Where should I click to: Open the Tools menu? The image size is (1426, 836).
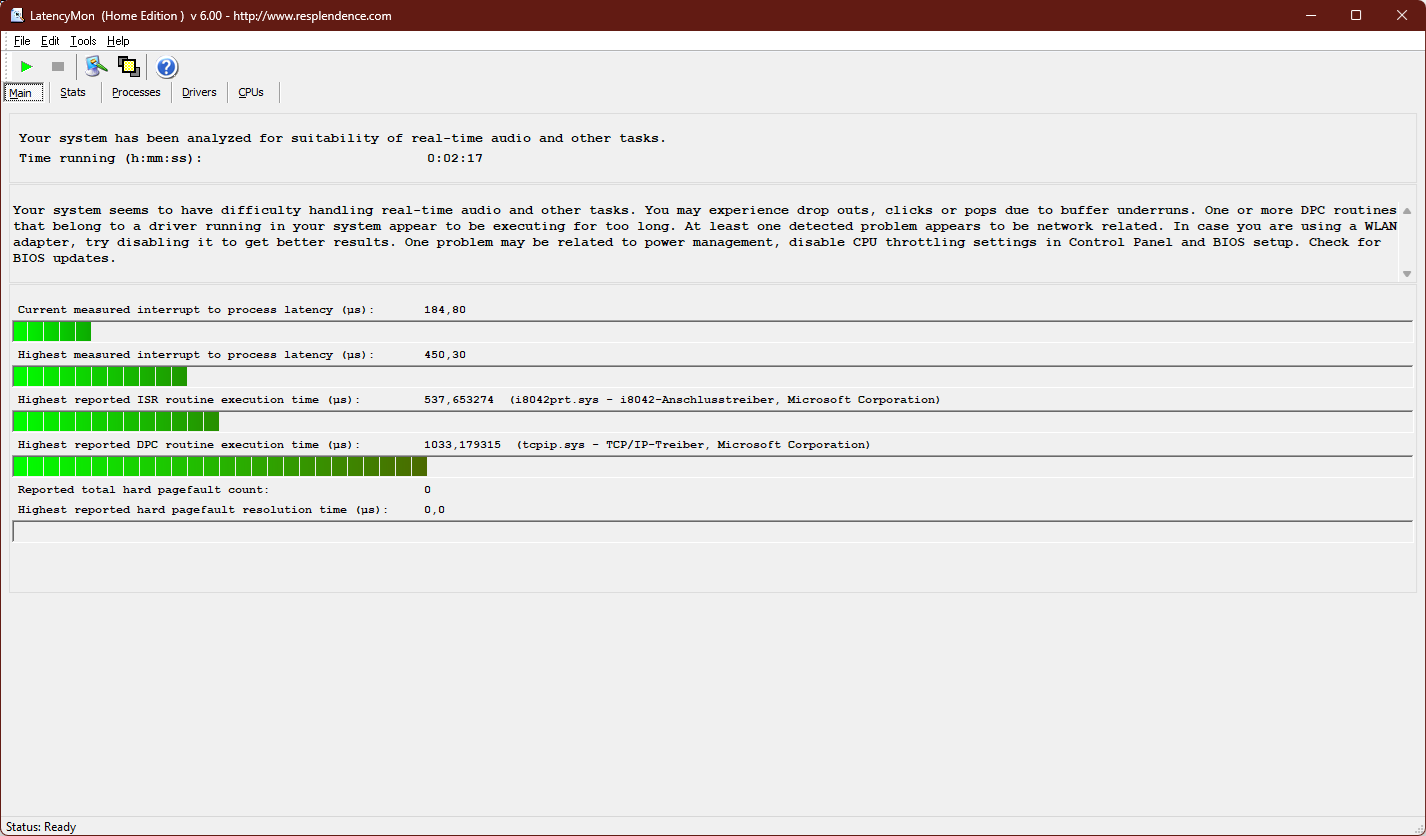point(83,41)
